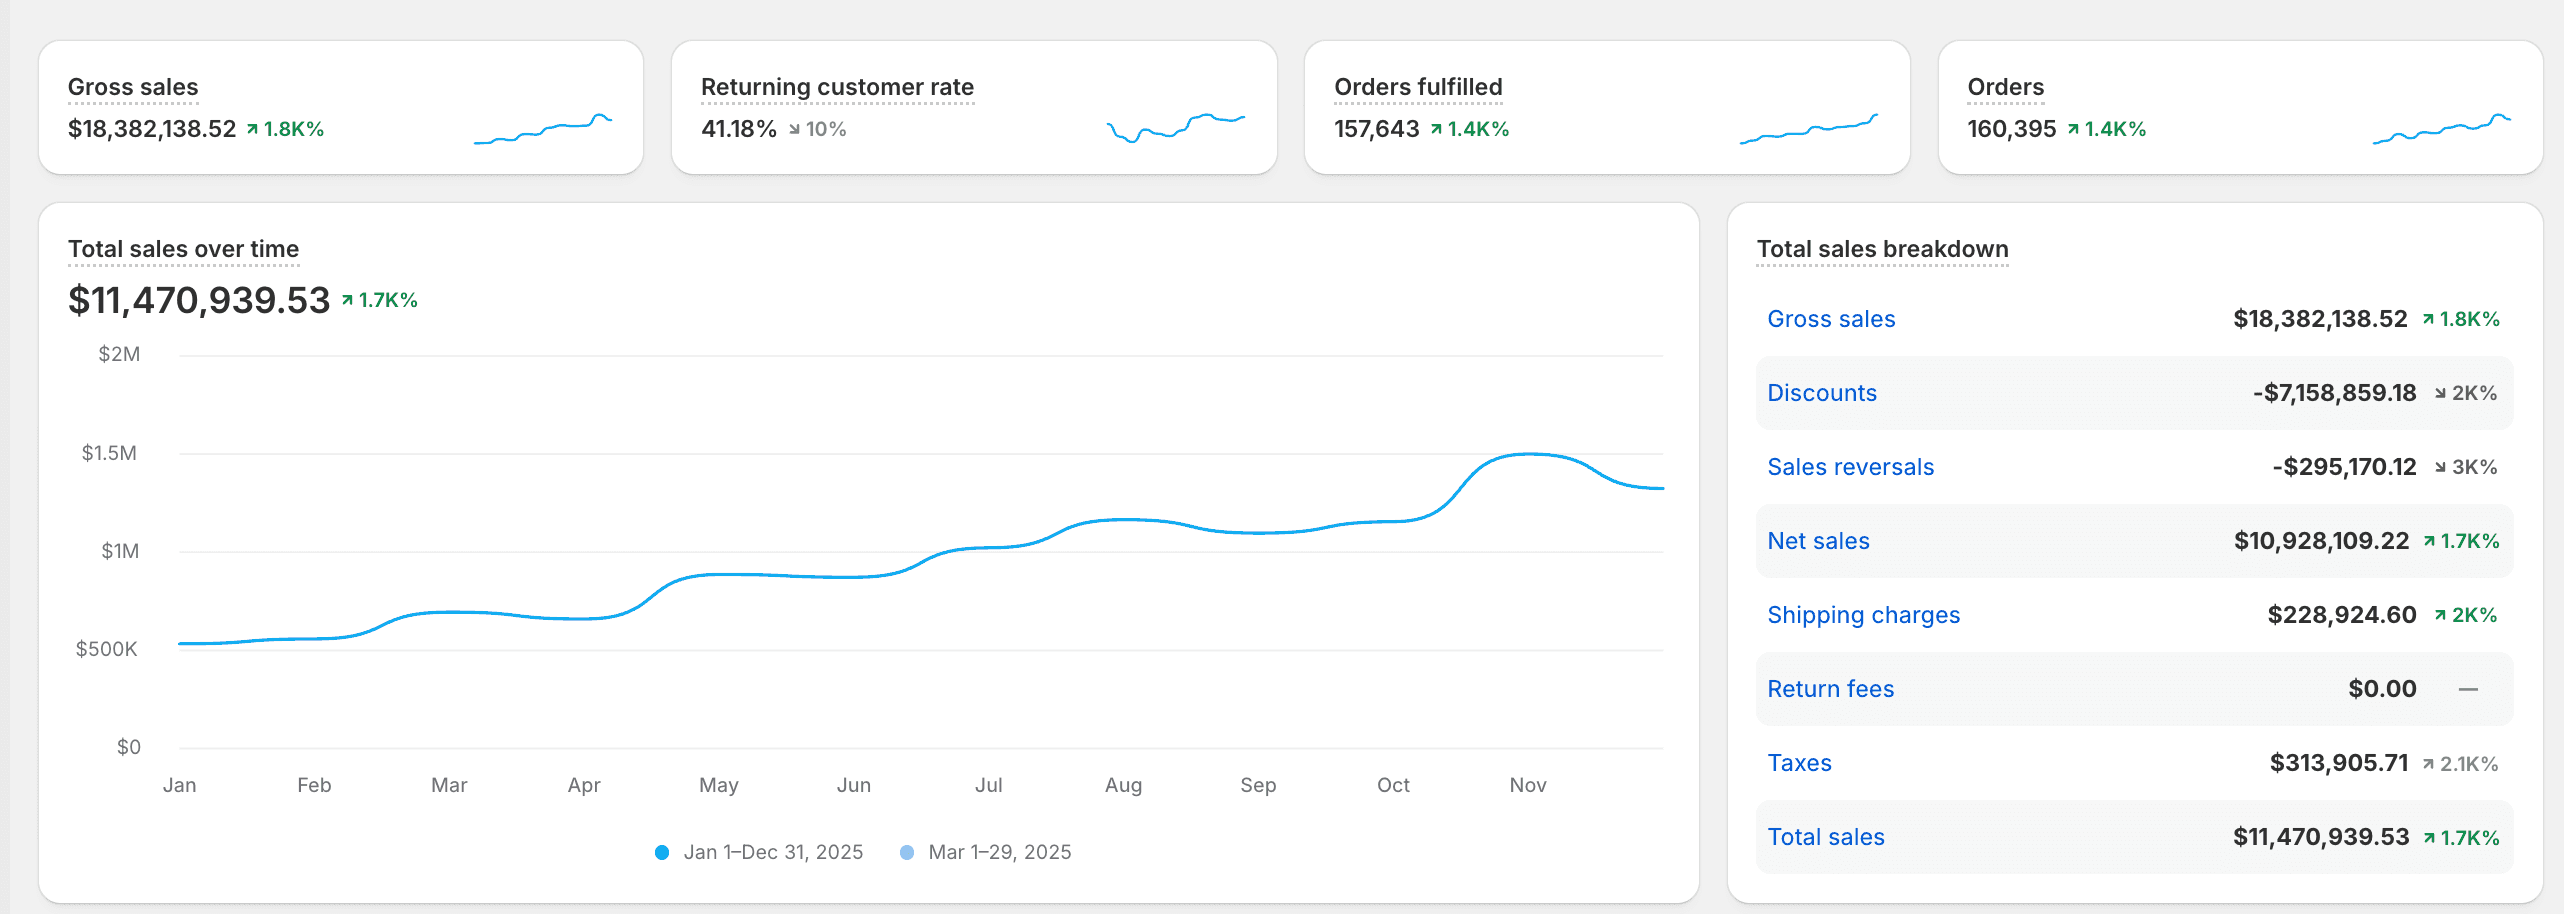2564x914 pixels.
Task: Open the Shipping charges link
Action: point(1863,615)
